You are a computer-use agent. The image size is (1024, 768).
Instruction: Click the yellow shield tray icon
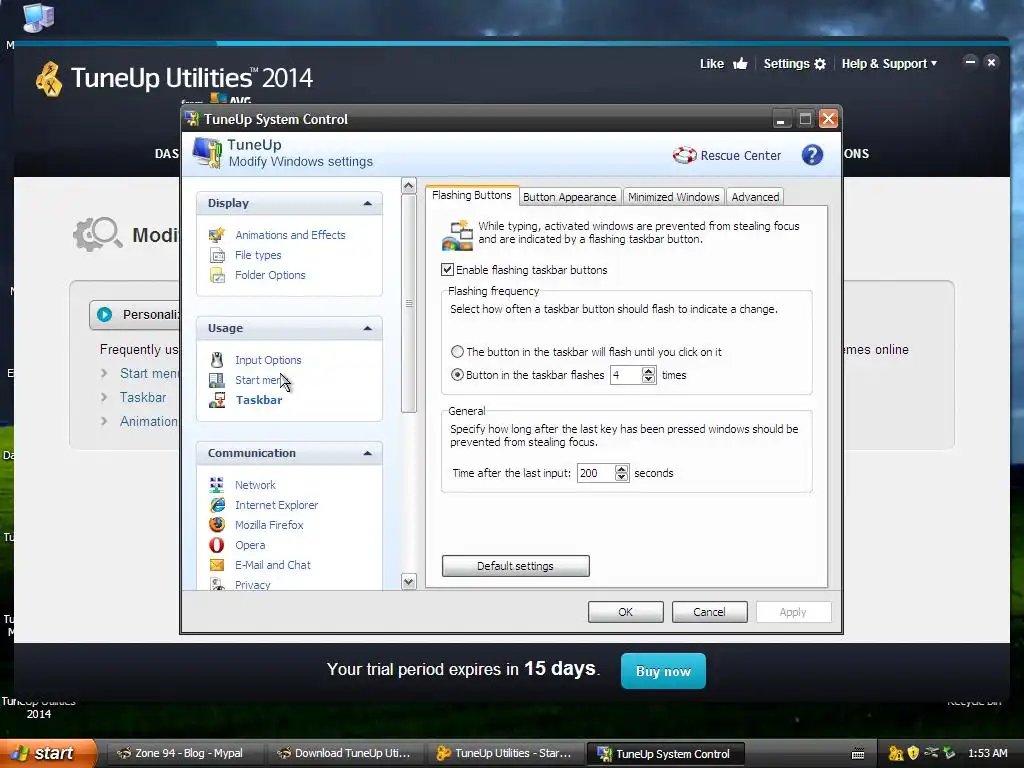(x=913, y=753)
